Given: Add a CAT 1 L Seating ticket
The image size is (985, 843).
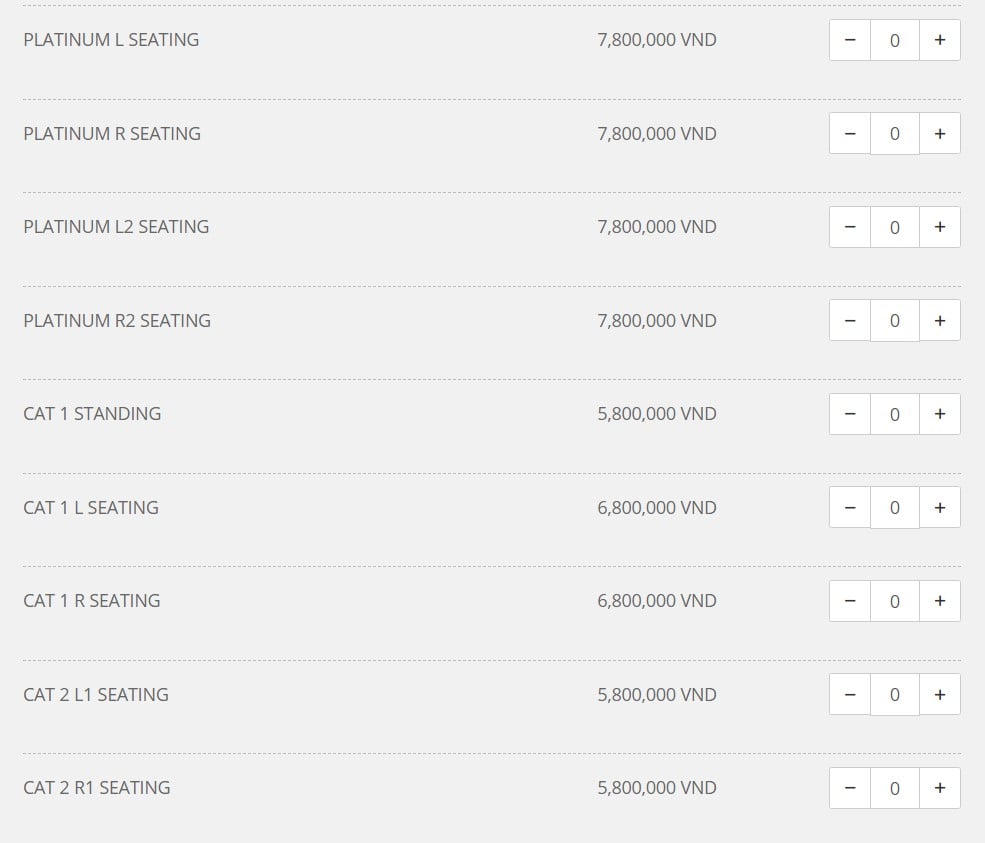Looking at the screenshot, I should (x=940, y=507).
